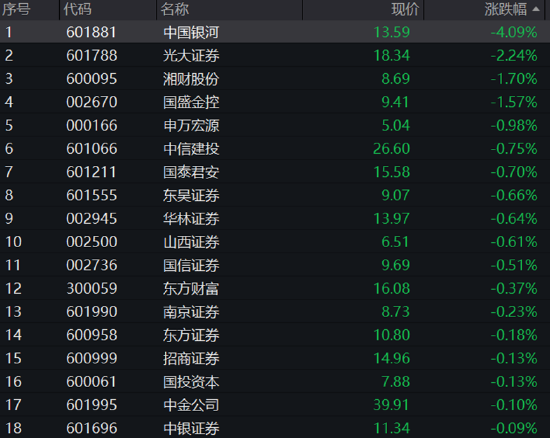550x438 pixels.
Task: Click price 16.08 of 东方财富
Action: pyautogui.click(x=391, y=288)
